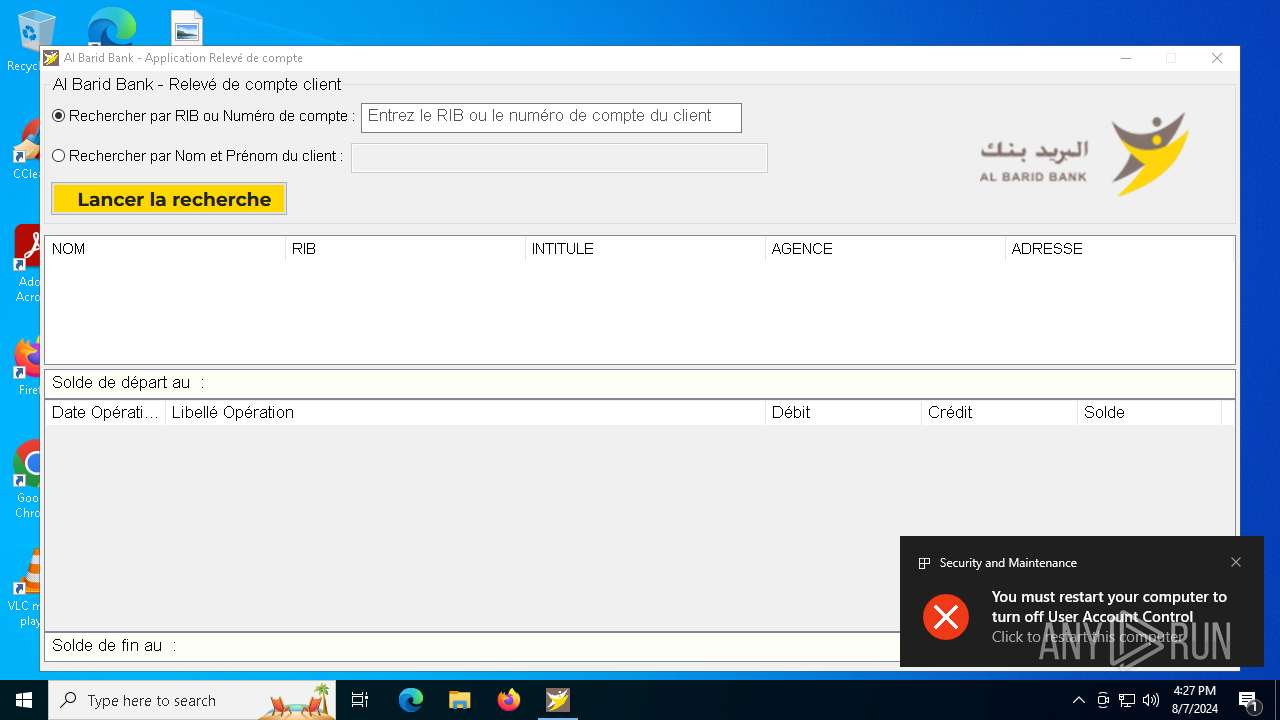Select the VLC media player desktop shortcut
The height and width of the screenshot is (720, 1280).
26,588
